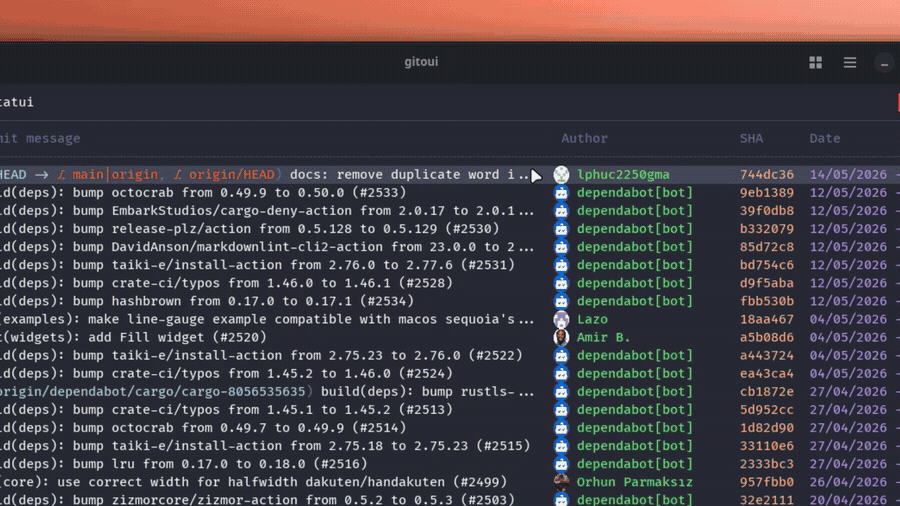
Task: Click dependabot avatar on commit a443724 row
Action: point(561,355)
